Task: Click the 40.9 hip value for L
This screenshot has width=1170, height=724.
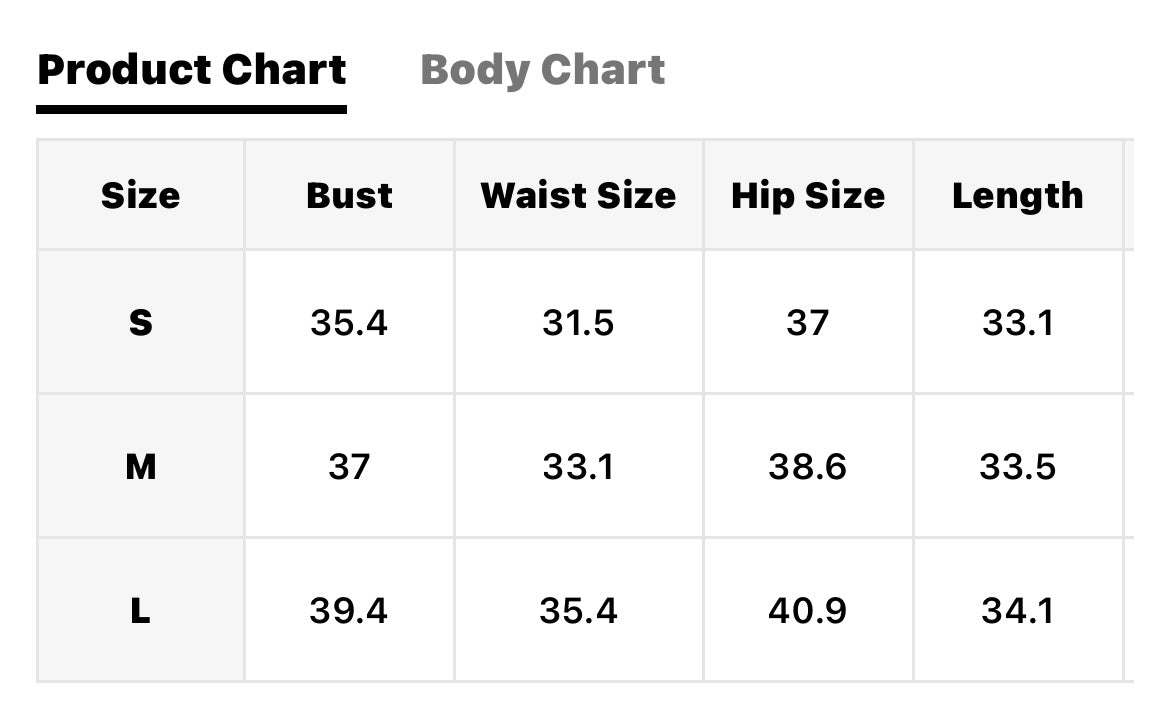Action: [808, 611]
